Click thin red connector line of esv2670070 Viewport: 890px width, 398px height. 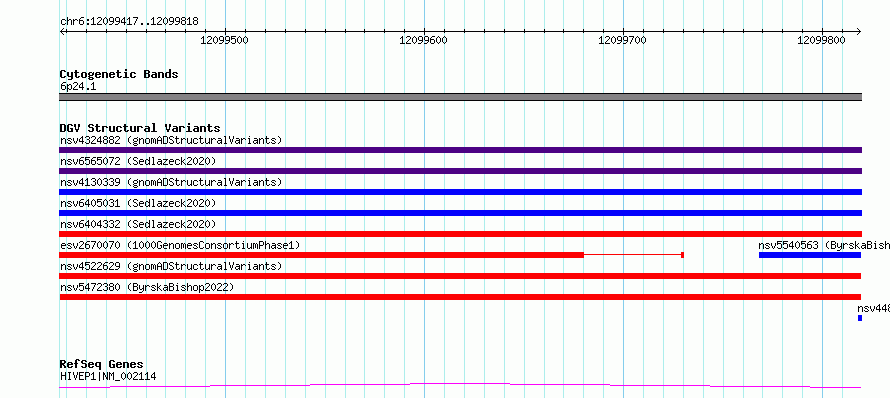click(x=632, y=255)
